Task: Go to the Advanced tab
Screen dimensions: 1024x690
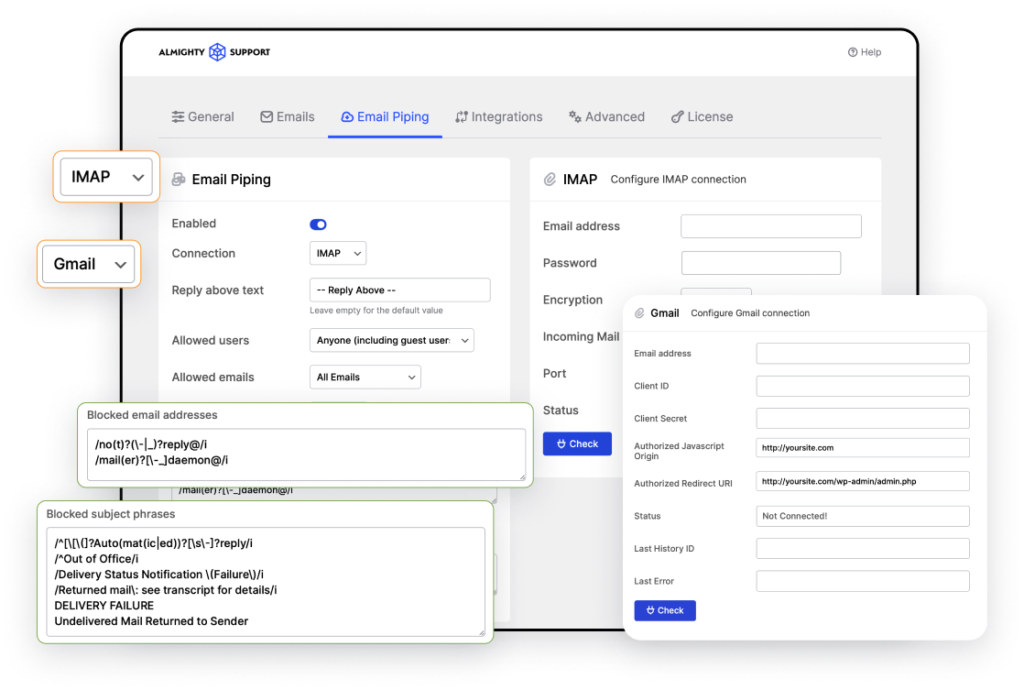Action: tap(607, 117)
